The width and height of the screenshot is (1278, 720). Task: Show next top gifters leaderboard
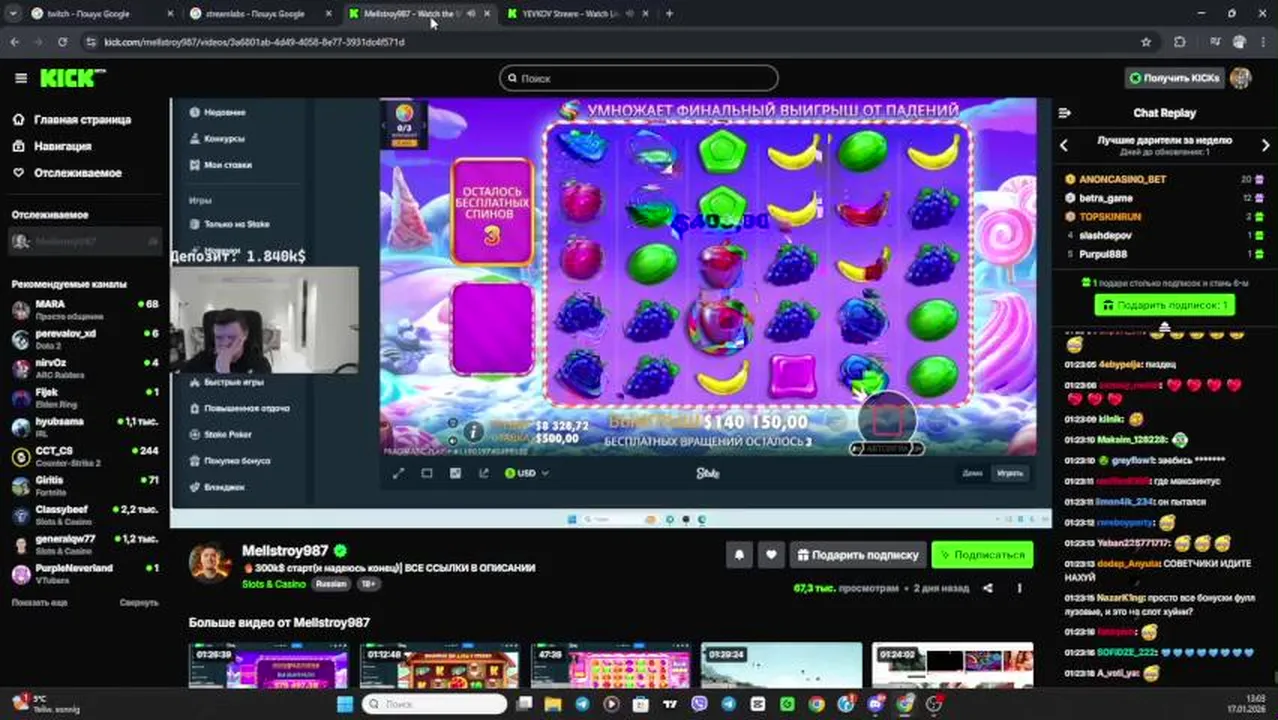pos(1265,146)
